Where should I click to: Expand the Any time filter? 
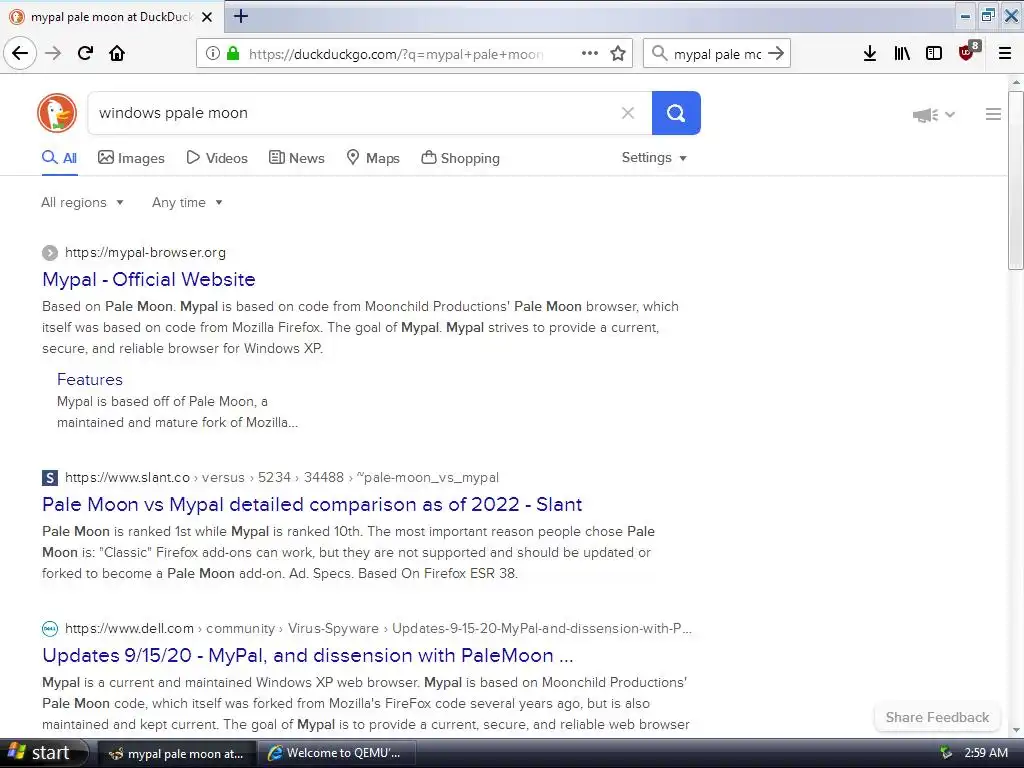click(187, 202)
